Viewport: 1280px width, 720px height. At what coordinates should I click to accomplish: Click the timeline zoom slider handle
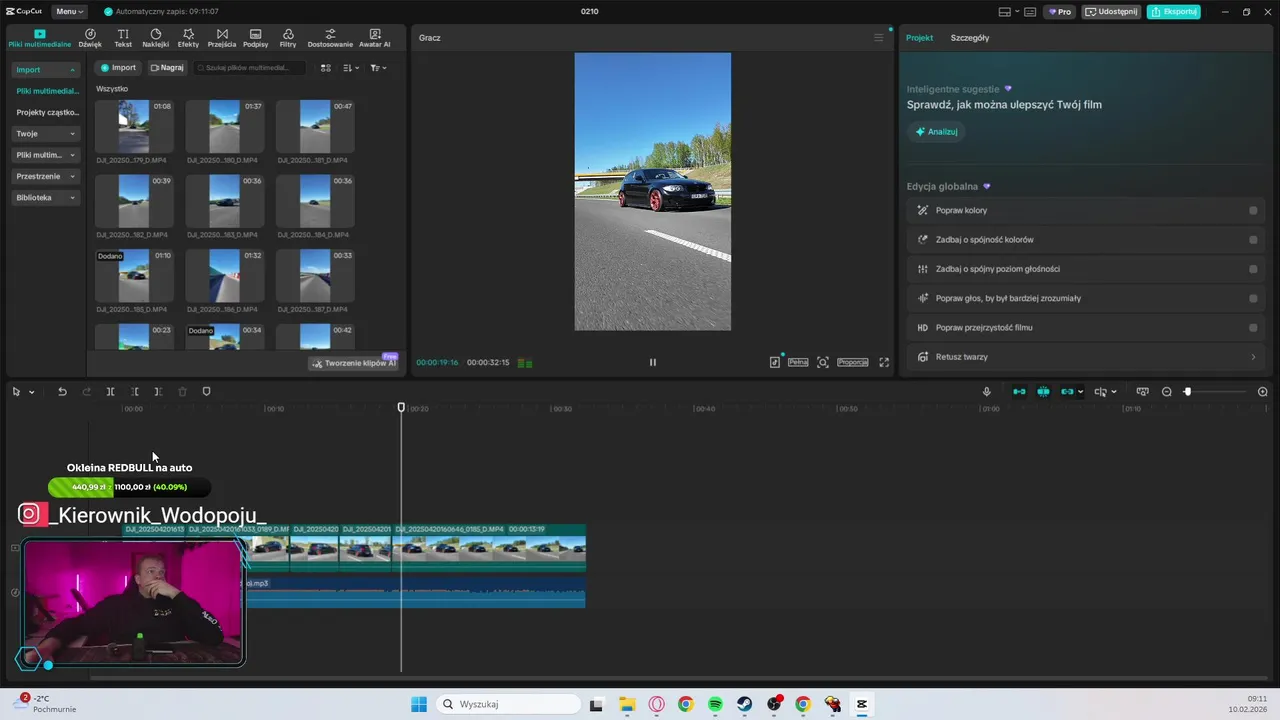pyautogui.click(x=1187, y=392)
